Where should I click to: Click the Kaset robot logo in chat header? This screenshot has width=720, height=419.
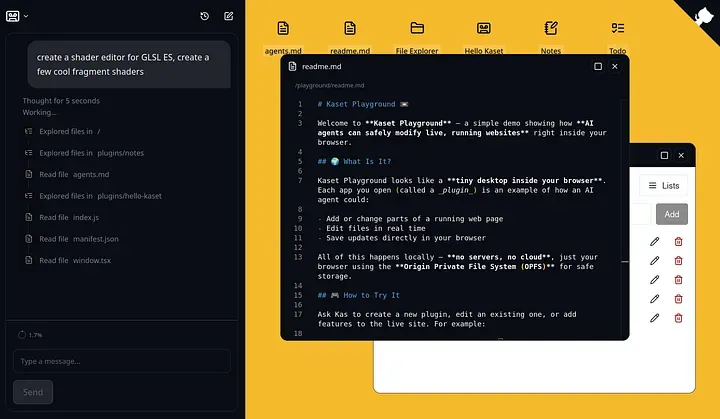(x=13, y=16)
